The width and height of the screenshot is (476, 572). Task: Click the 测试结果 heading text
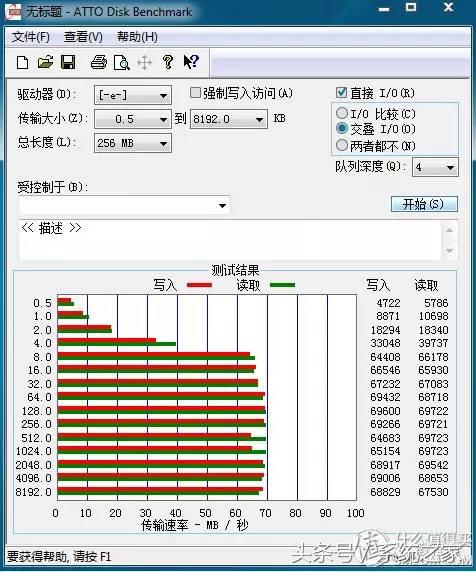click(235, 270)
